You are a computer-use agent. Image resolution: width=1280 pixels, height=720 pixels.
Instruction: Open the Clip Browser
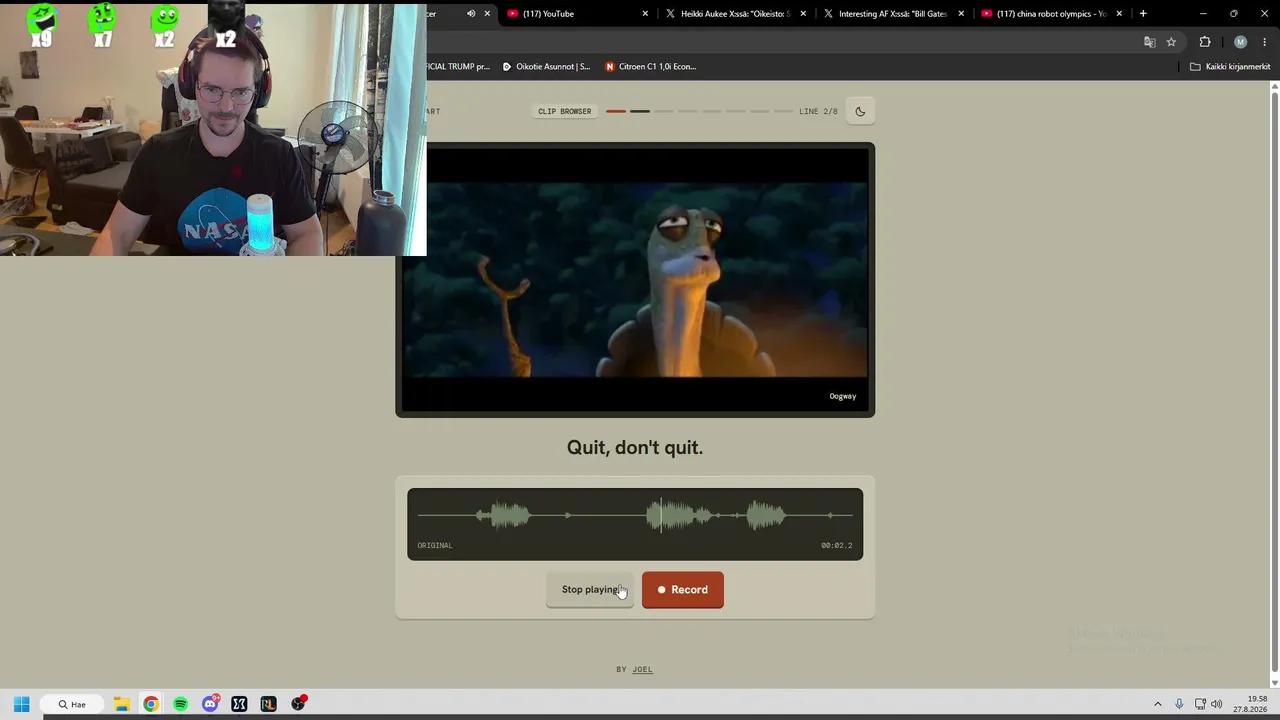click(564, 111)
